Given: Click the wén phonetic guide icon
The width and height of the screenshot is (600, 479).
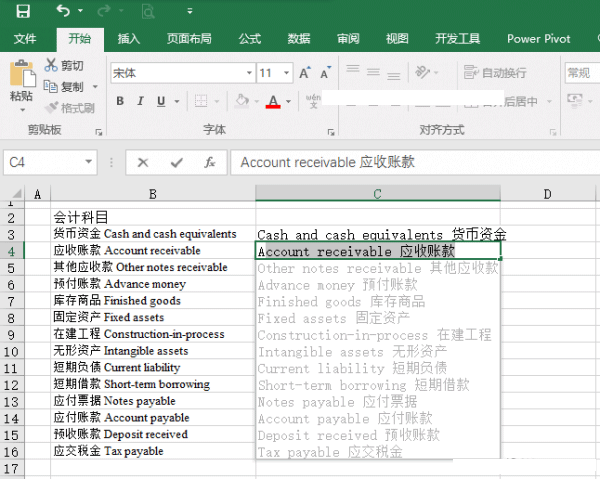Looking at the screenshot, I should [313, 101].
